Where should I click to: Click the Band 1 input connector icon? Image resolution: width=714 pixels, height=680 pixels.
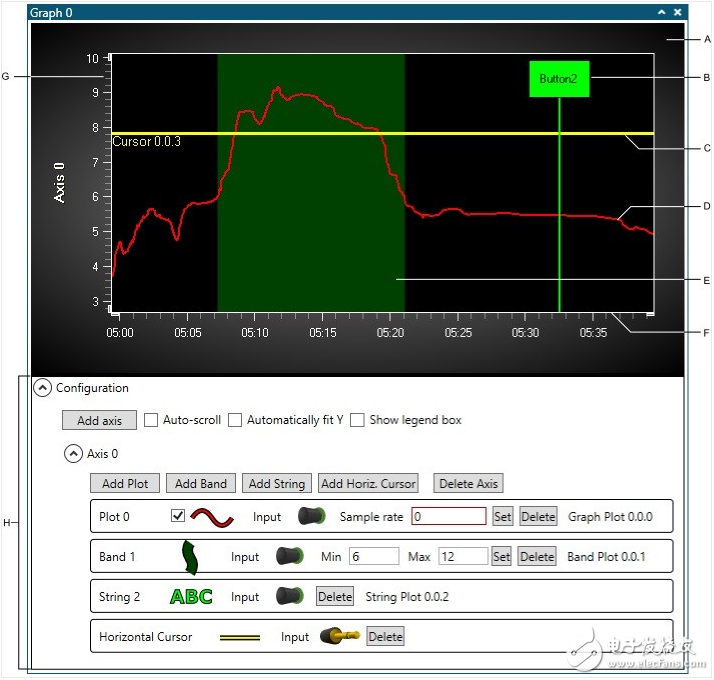[290, 556]
